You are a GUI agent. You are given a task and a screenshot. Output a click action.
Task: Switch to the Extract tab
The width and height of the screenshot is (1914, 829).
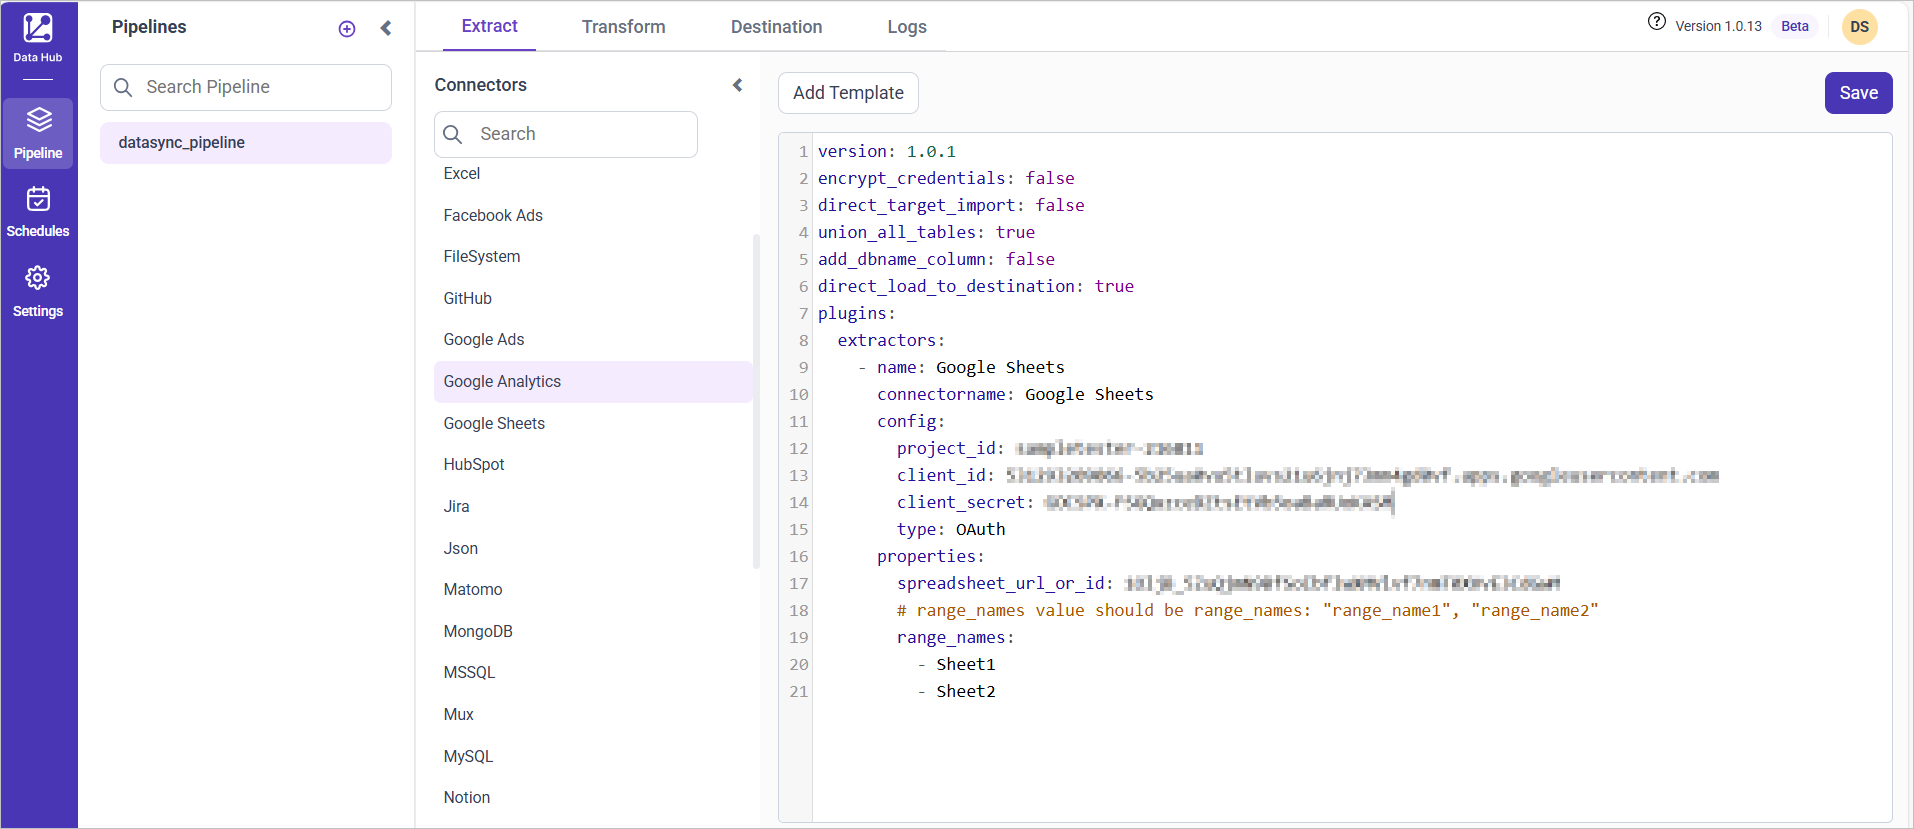(x=489, y=26)
